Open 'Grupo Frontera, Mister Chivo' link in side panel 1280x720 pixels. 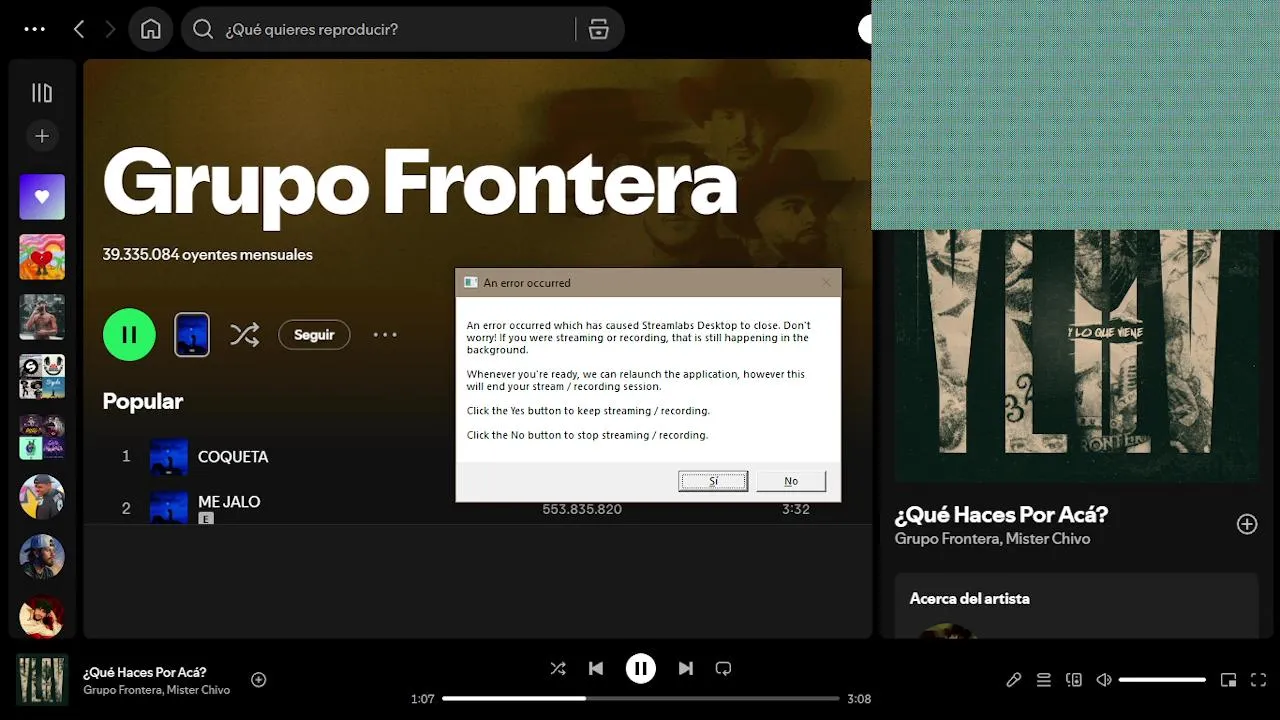[992, 539]
